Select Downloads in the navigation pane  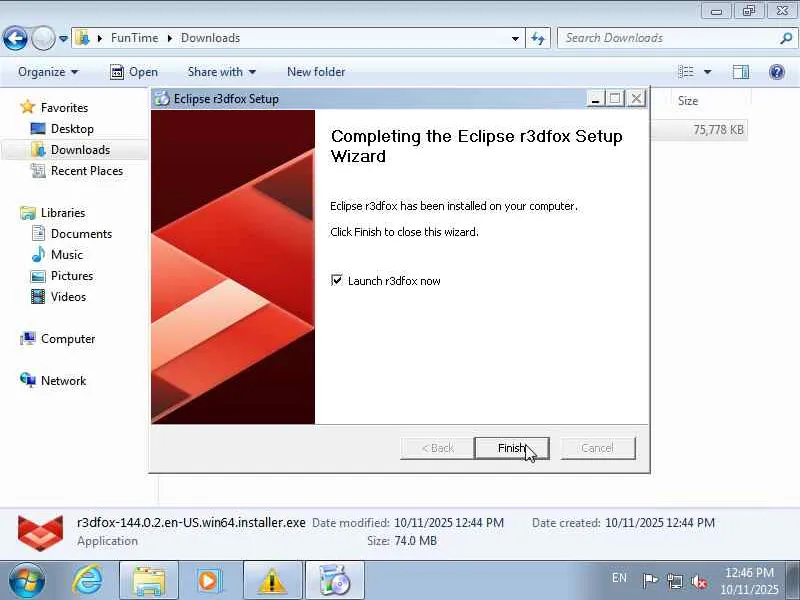point(80,149)
